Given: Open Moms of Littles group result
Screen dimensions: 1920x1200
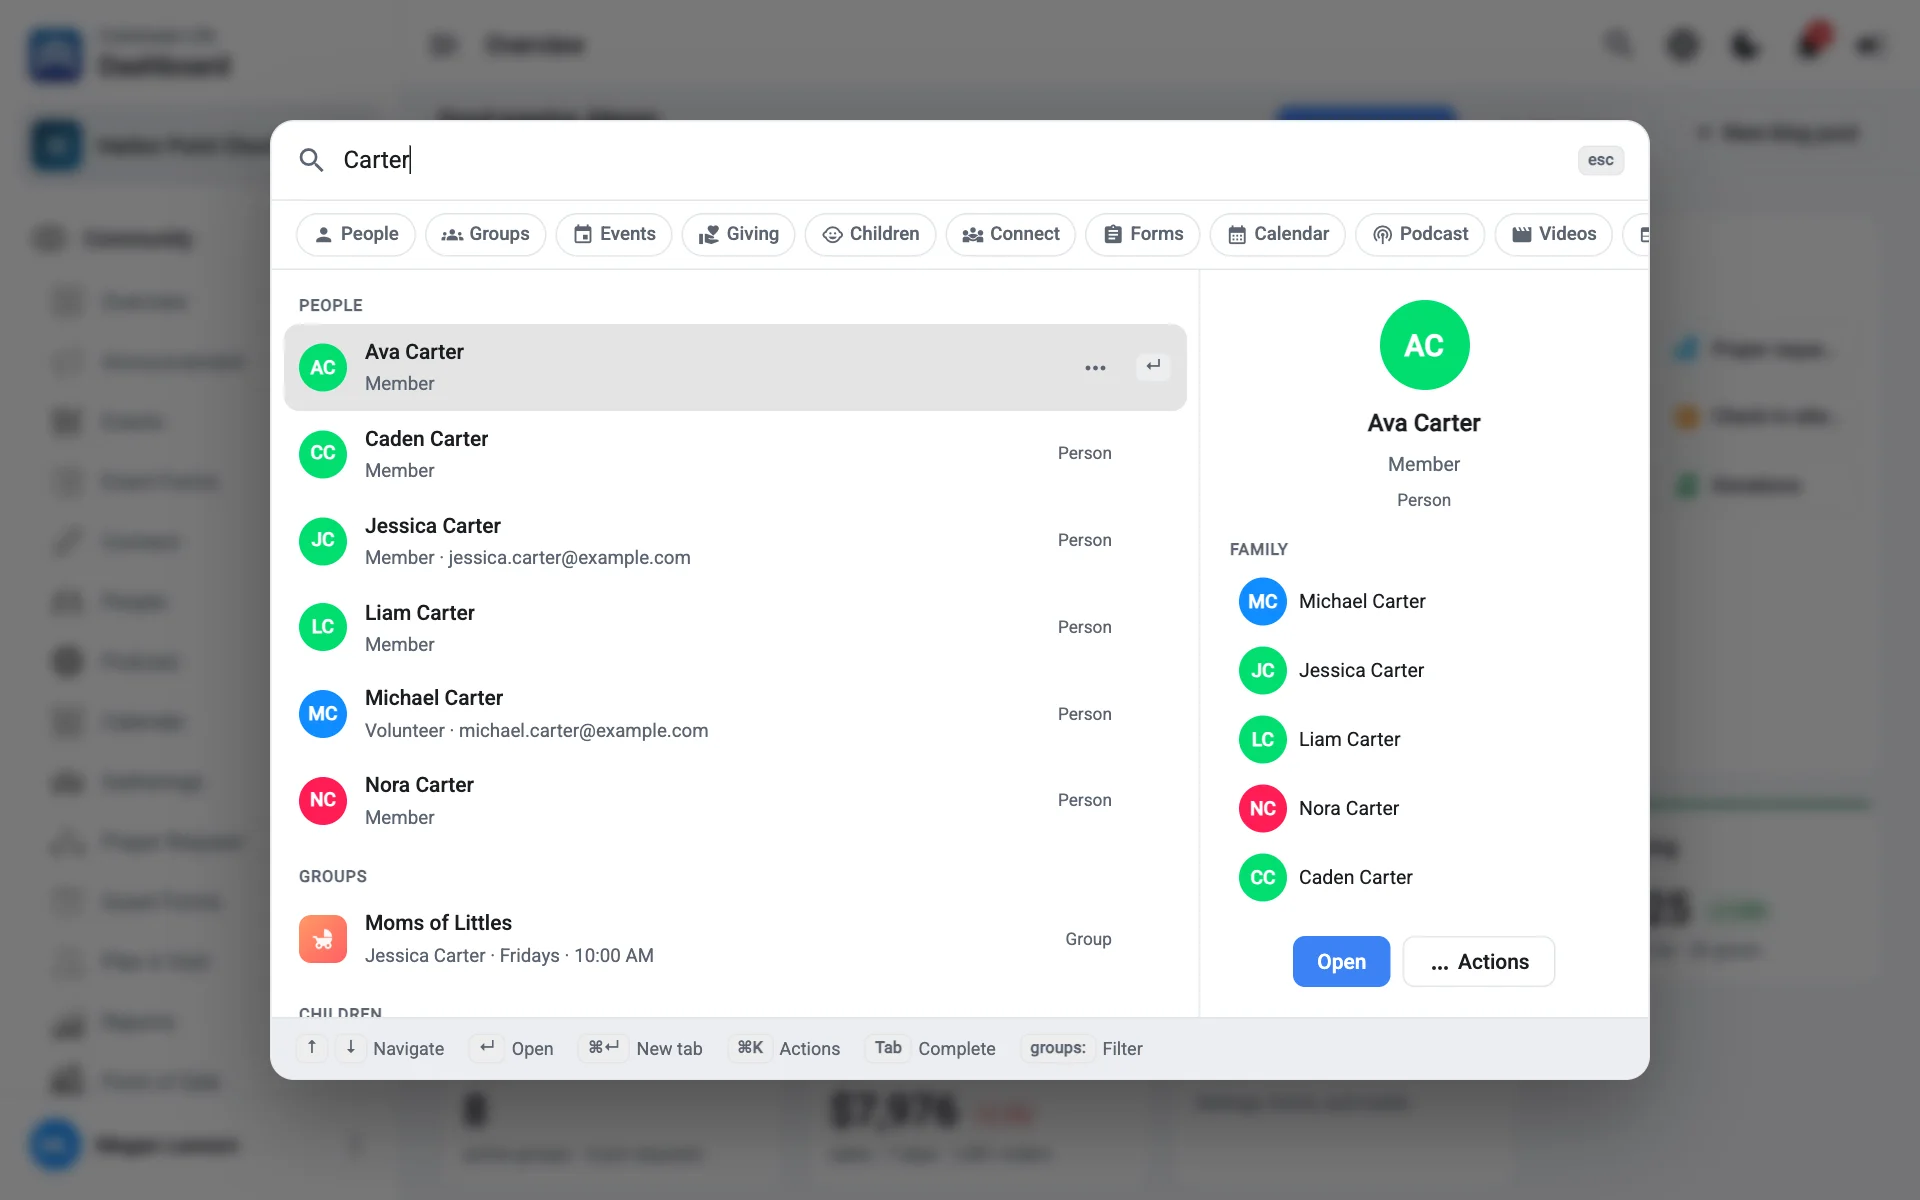Looking at the screenshot, I should point(735,939).
